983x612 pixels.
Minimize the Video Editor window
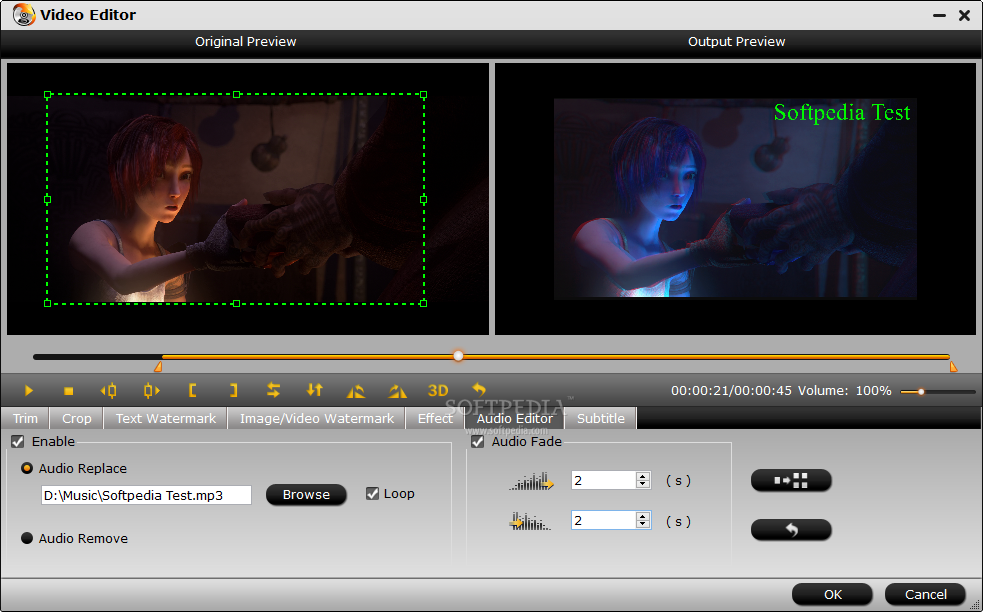click(939, 16)
